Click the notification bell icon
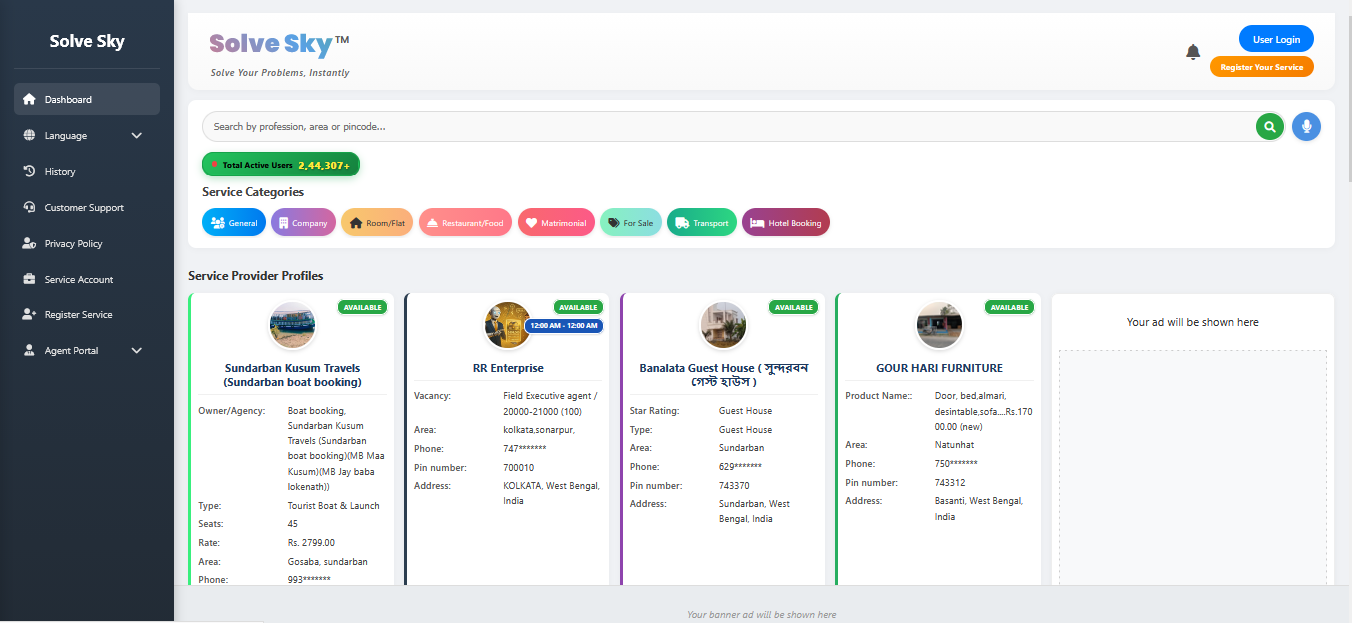Screen dimensions: 1352x623 [x=1193, y=52]
